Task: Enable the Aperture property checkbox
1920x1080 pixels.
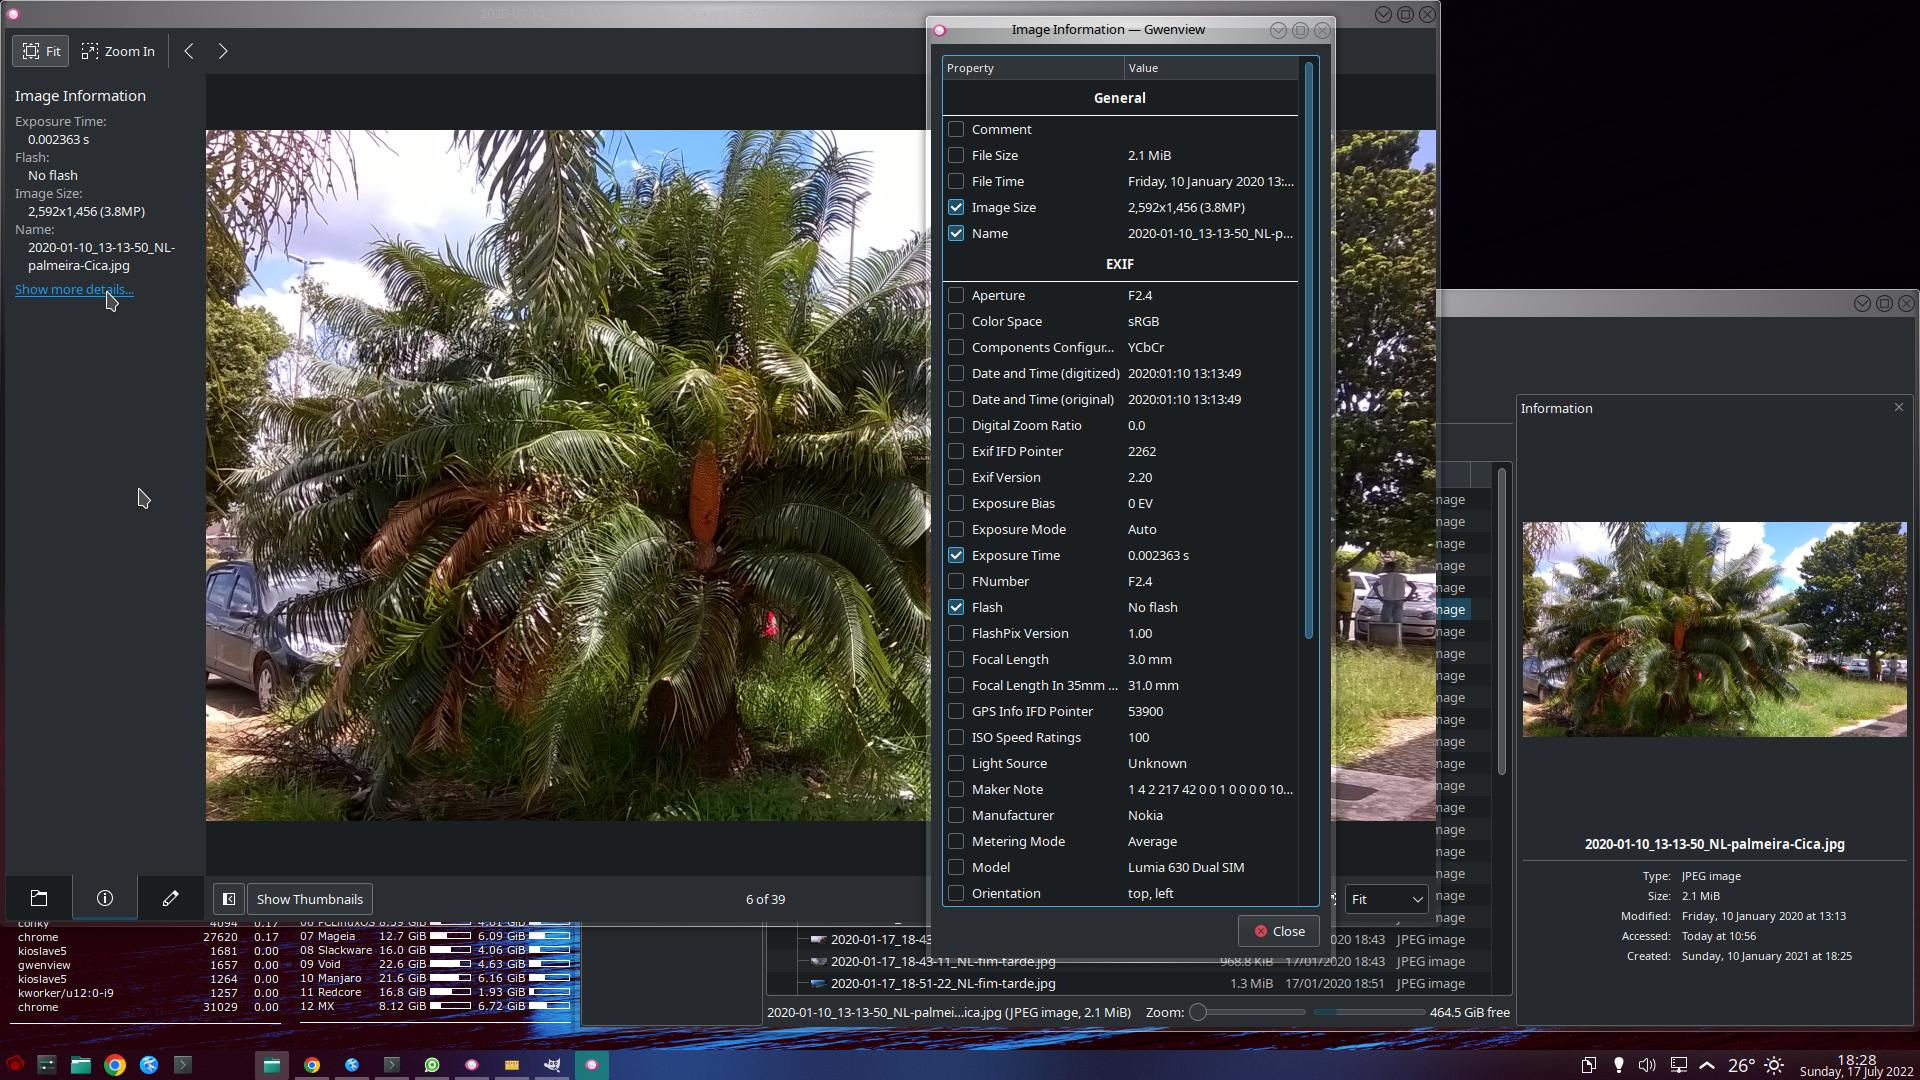Action: (x=956, y=295)
